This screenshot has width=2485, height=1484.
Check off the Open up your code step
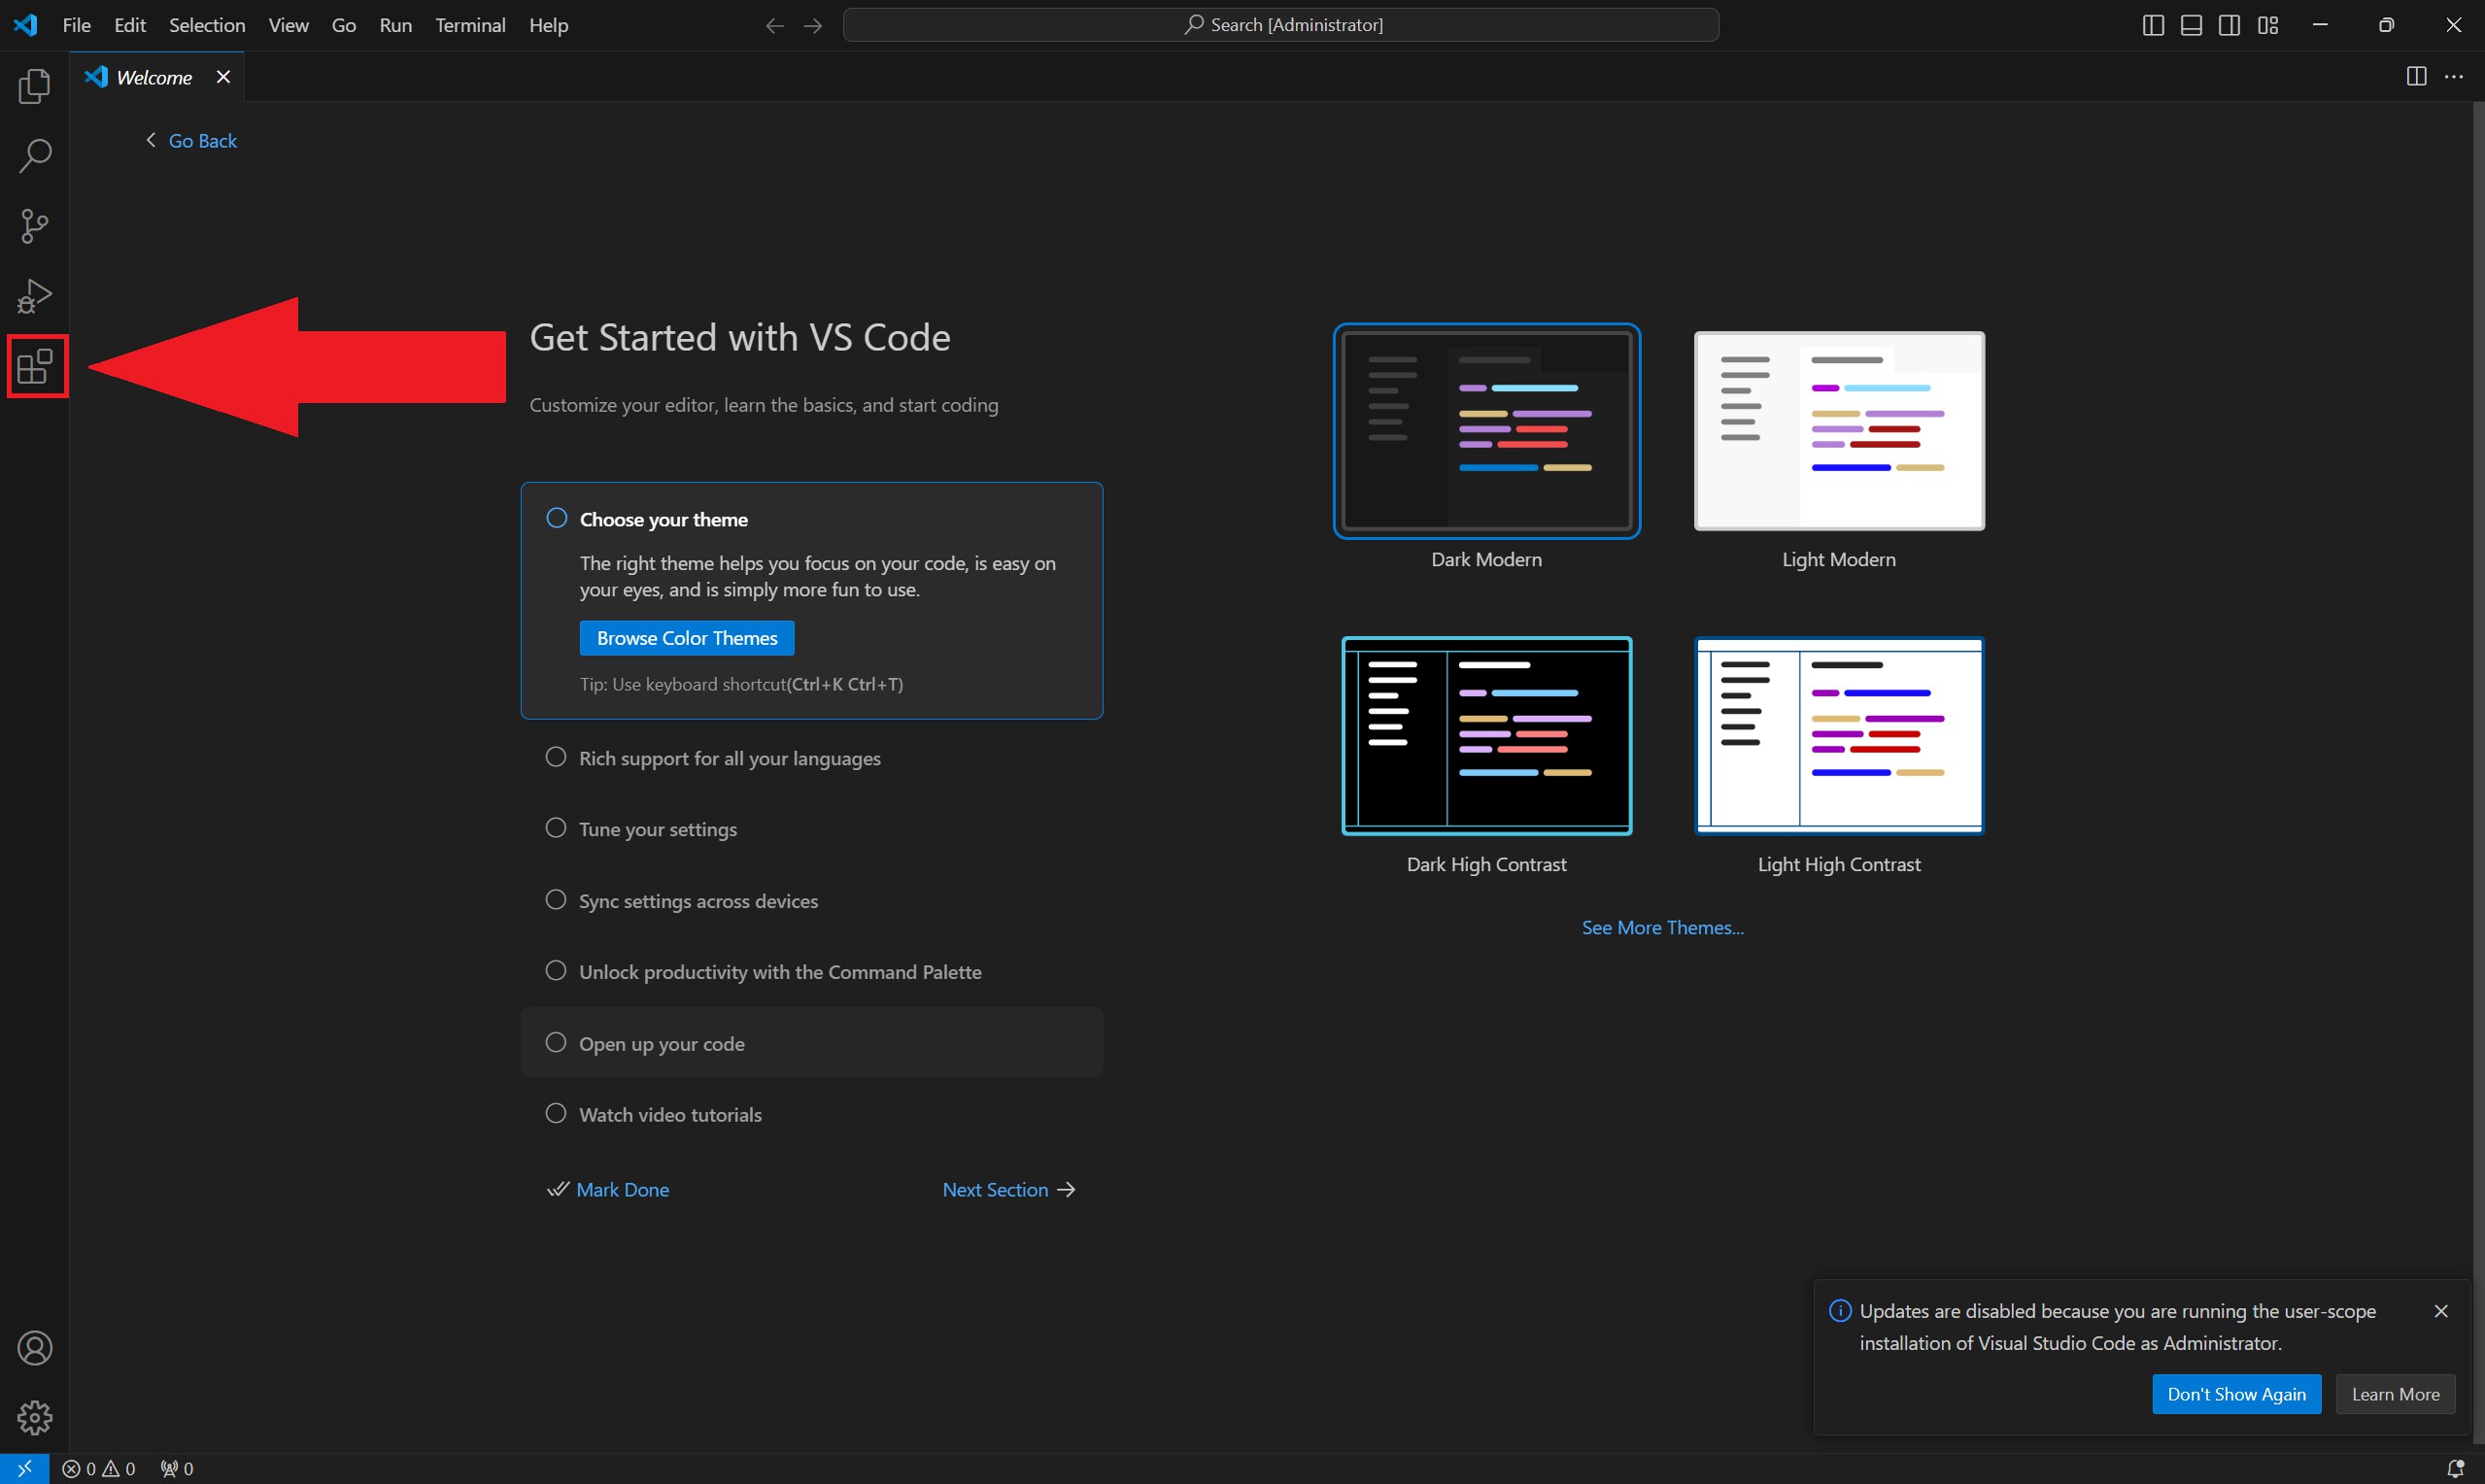(x=556, y=1043)
